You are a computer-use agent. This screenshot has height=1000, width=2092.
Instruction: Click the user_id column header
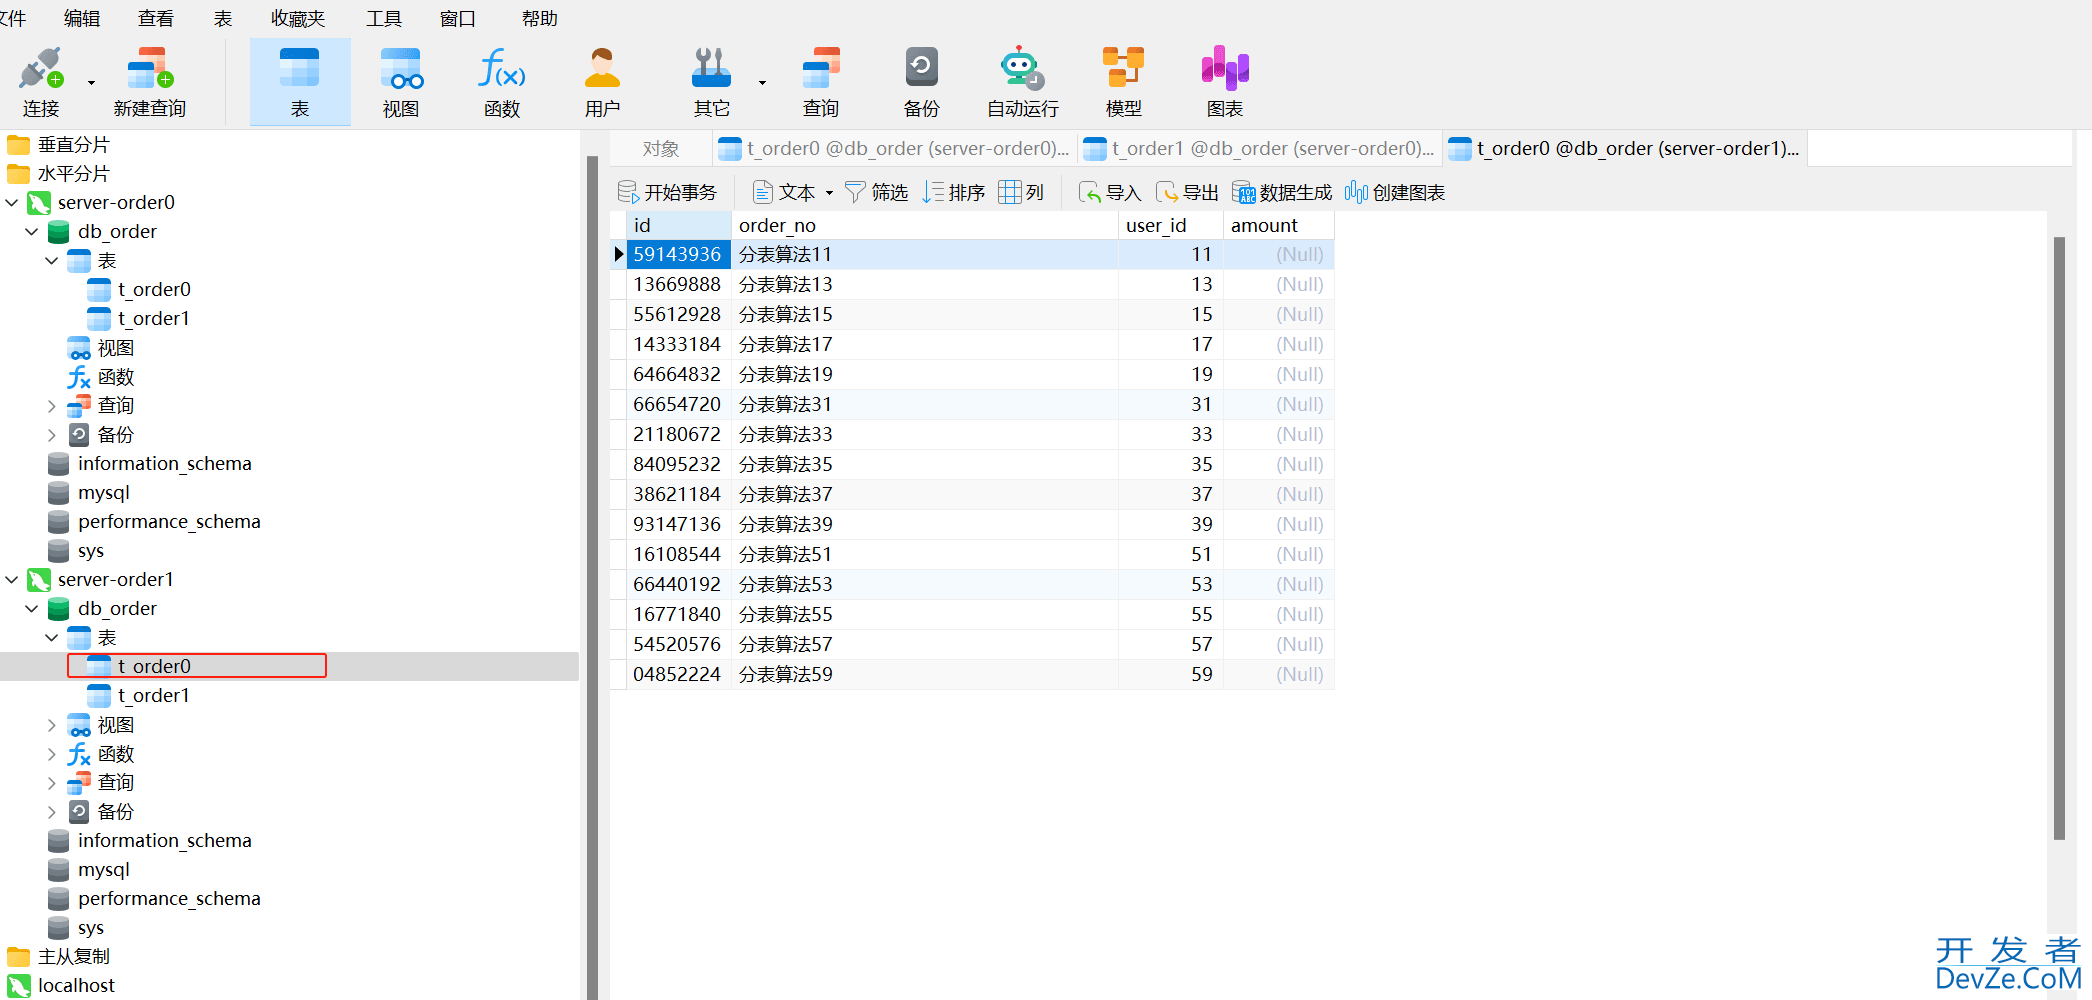click(1170, 225)
